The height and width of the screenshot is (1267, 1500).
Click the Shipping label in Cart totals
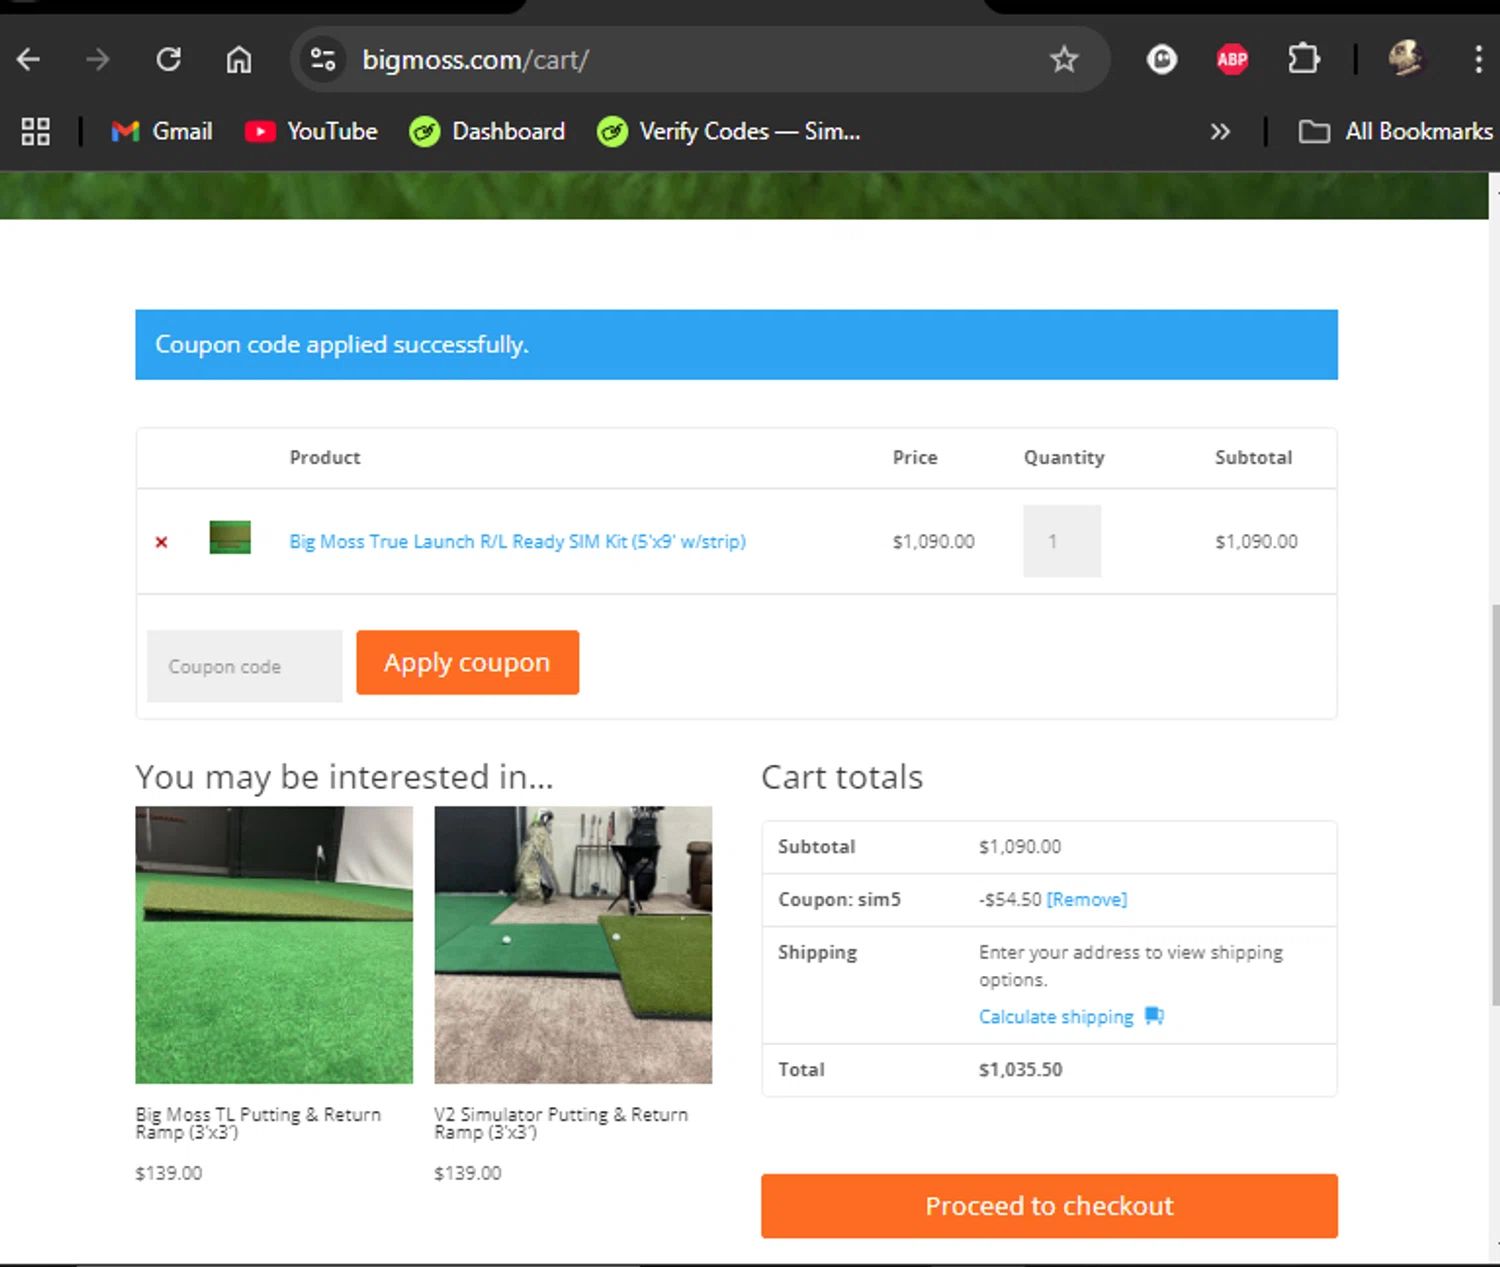(x=817, y=953)
